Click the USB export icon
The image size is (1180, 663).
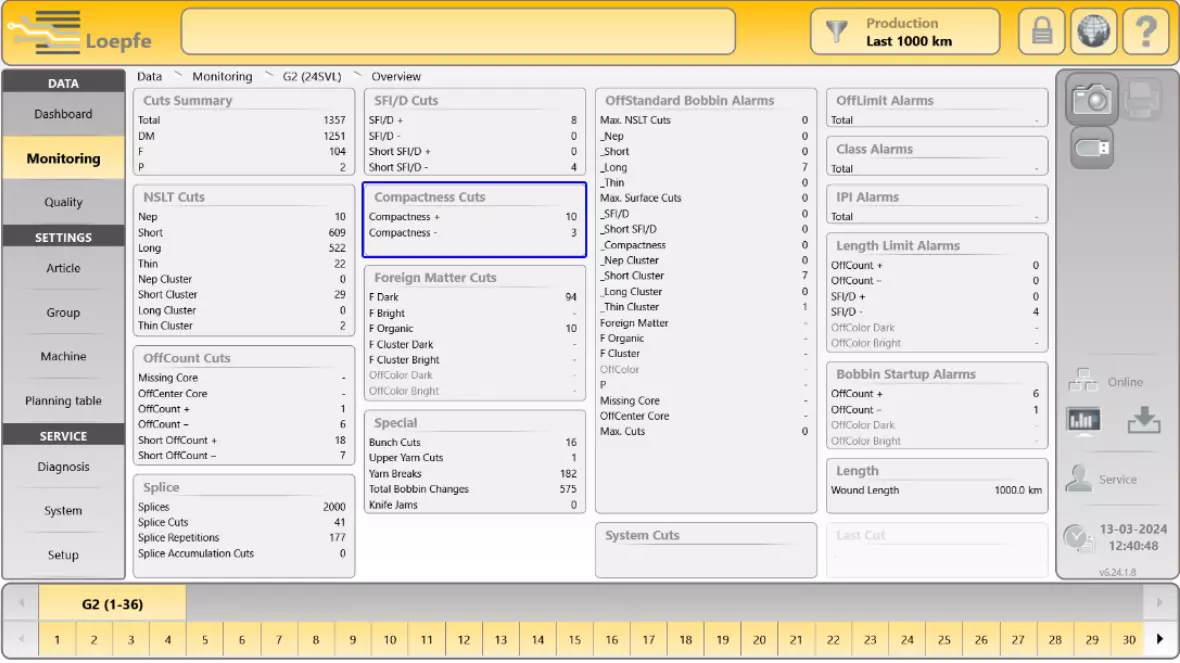coord(1091,148)
